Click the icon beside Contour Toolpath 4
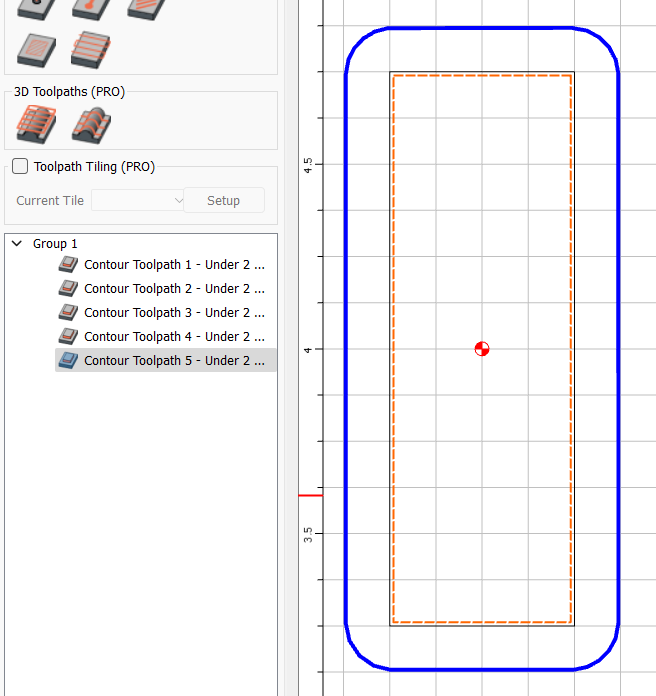Viewport: 656px width, 696px height. click(x=68, y=336)
